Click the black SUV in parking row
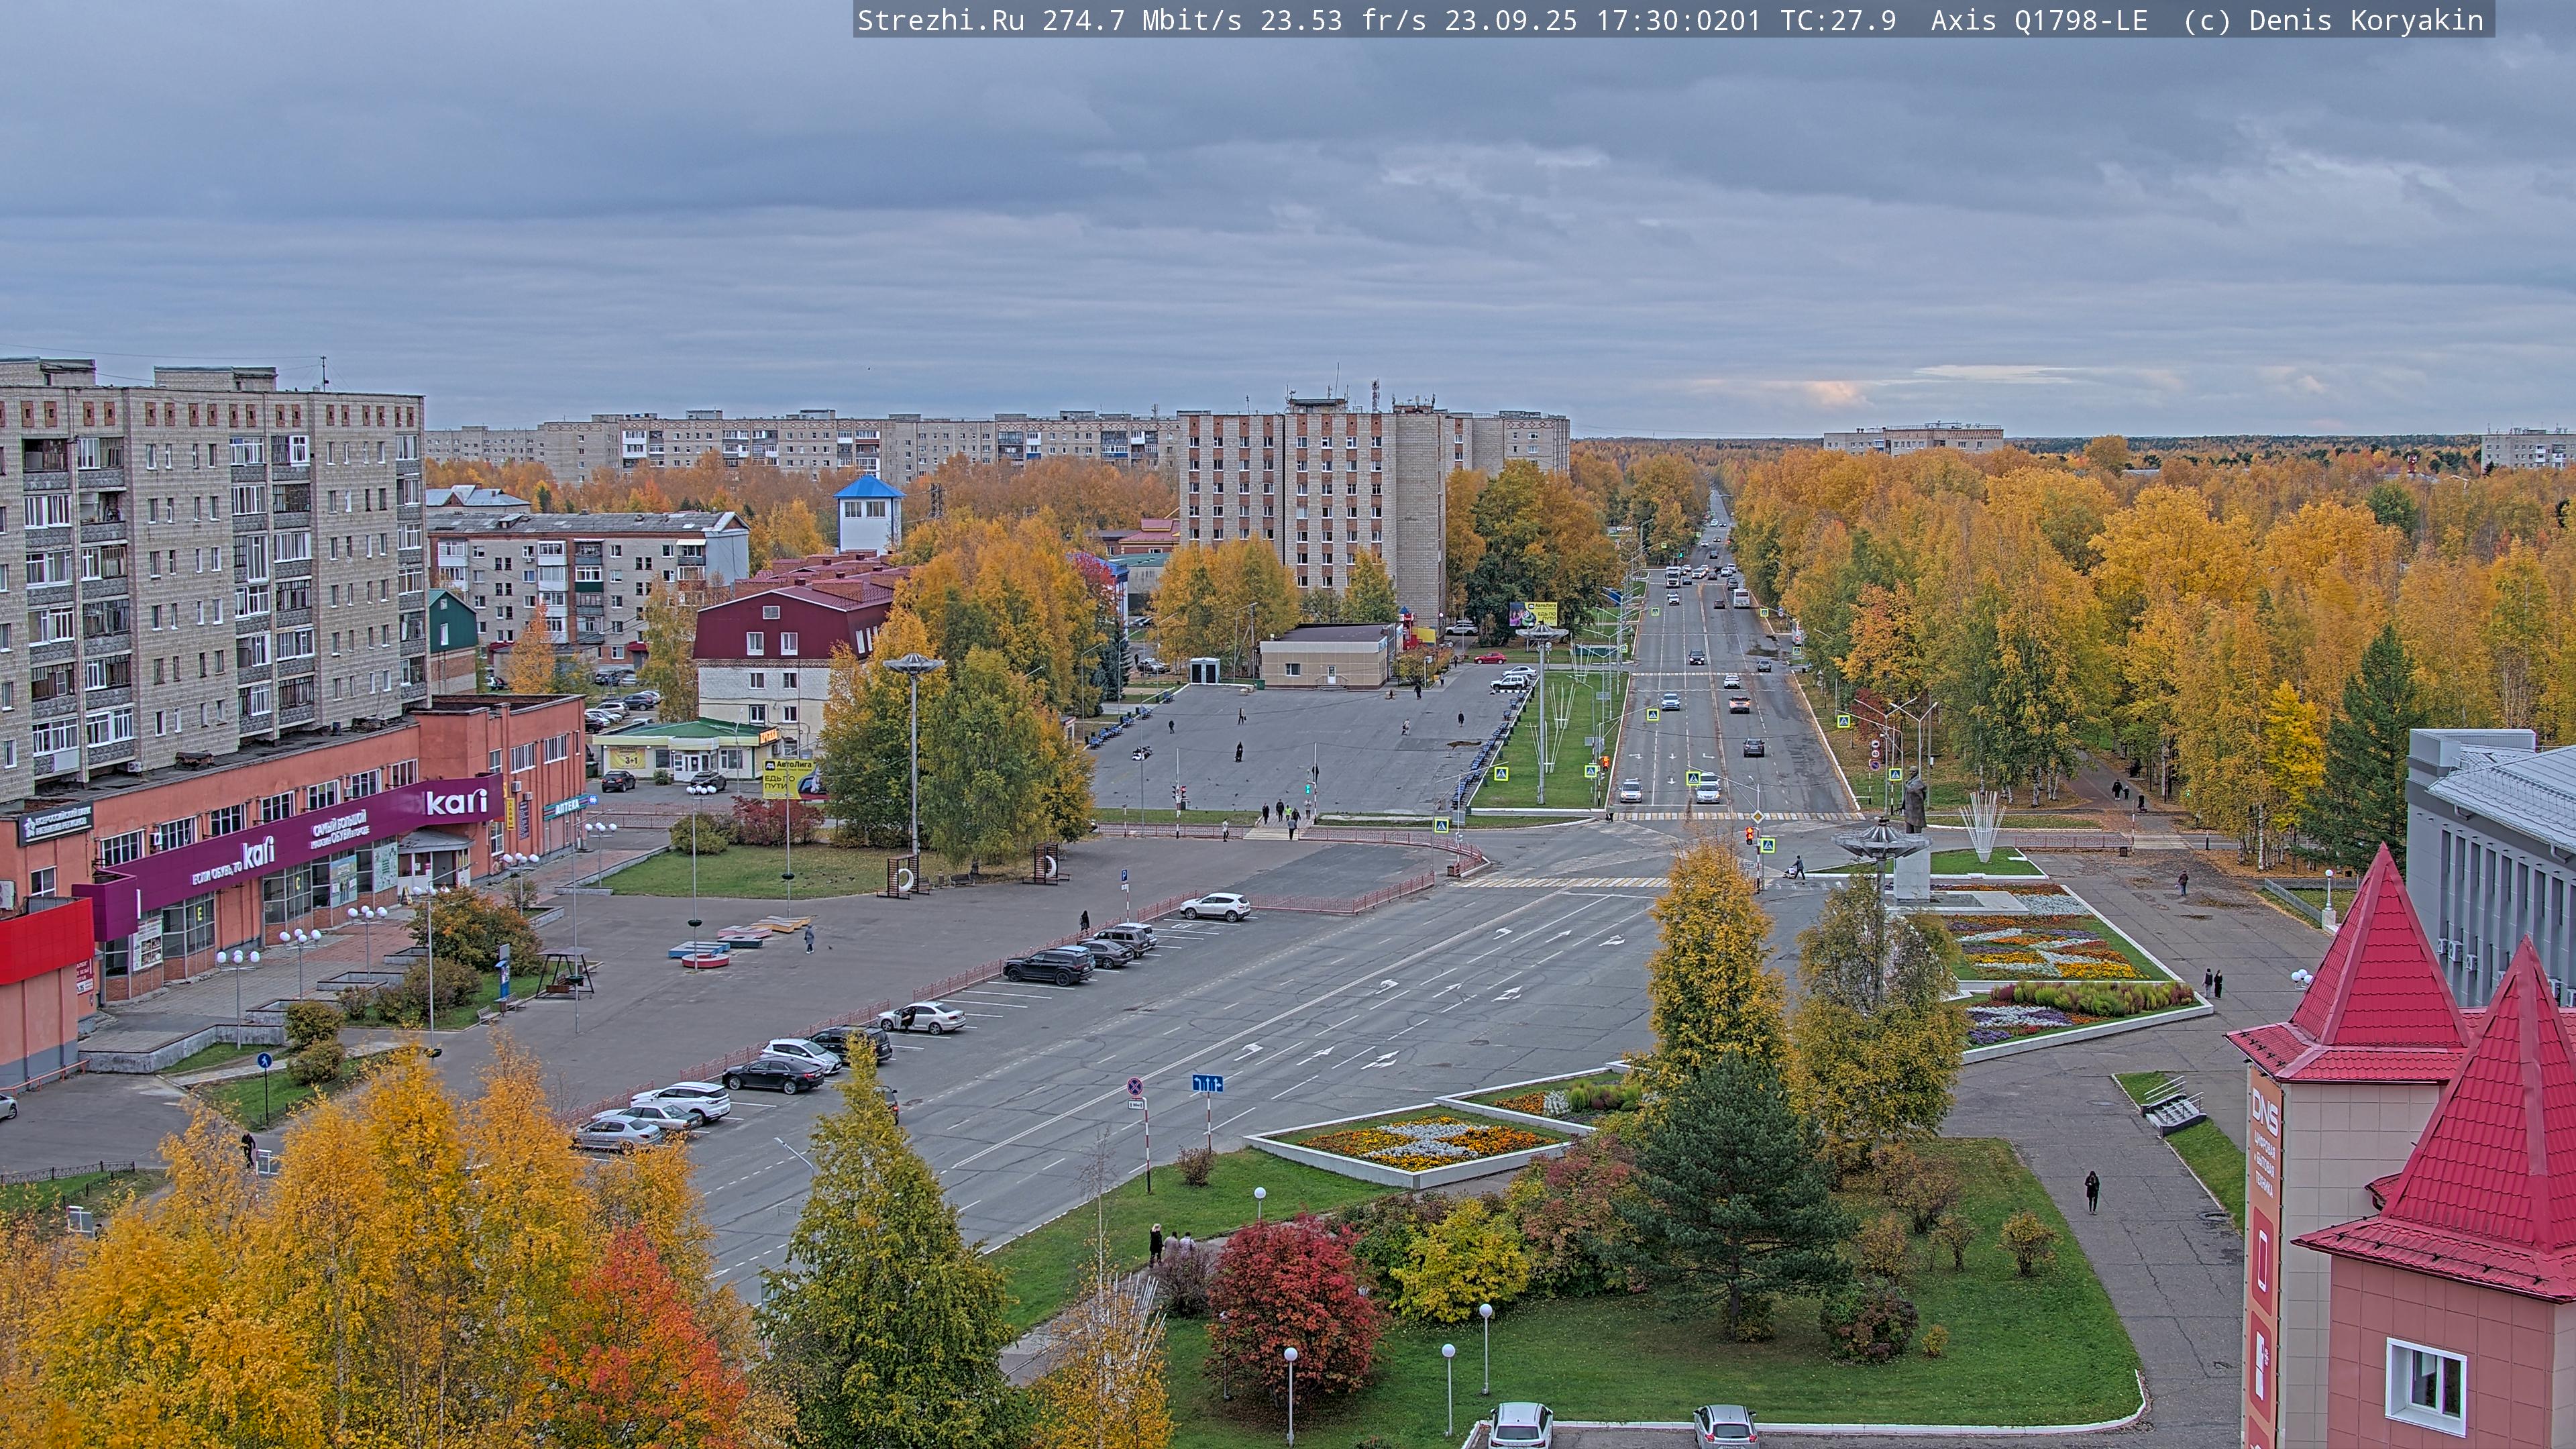Screen dimensions: 2576x1449 1049,965
